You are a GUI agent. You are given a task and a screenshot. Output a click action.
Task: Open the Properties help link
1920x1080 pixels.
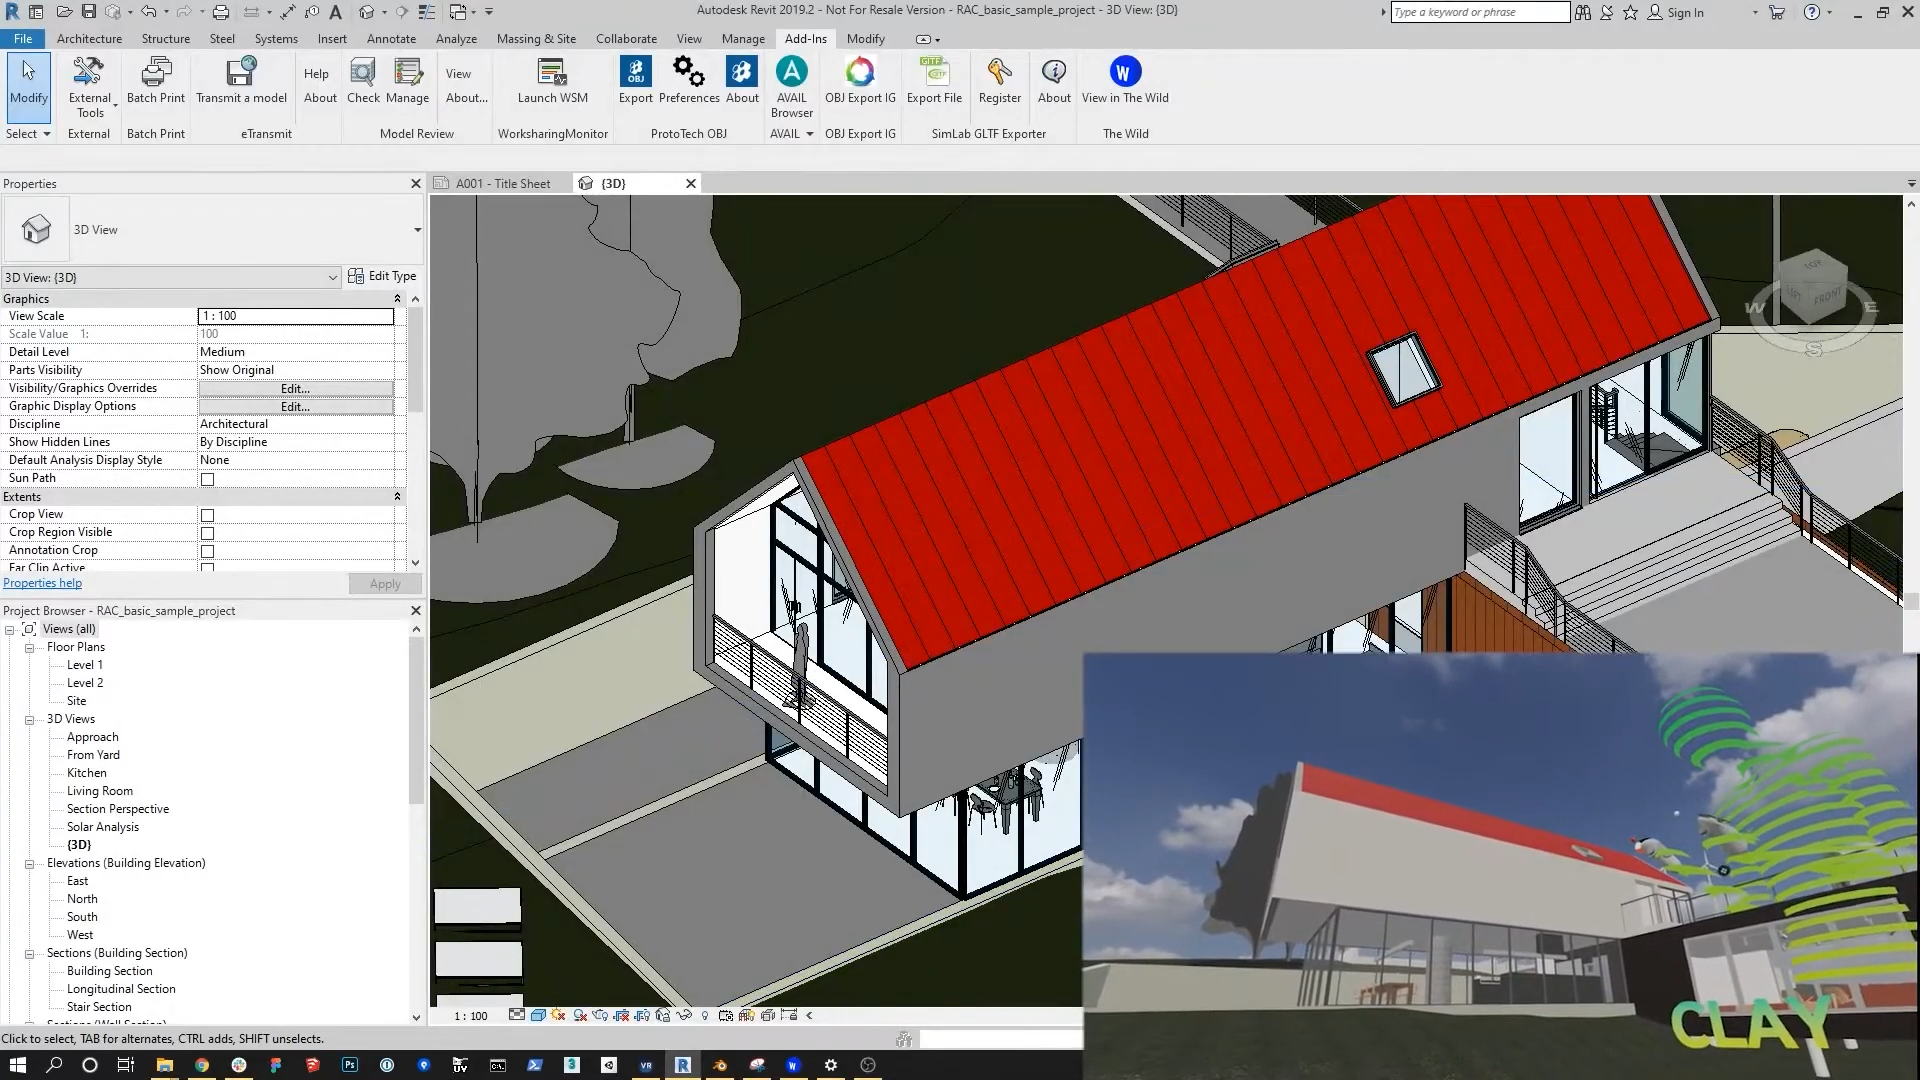42,584
